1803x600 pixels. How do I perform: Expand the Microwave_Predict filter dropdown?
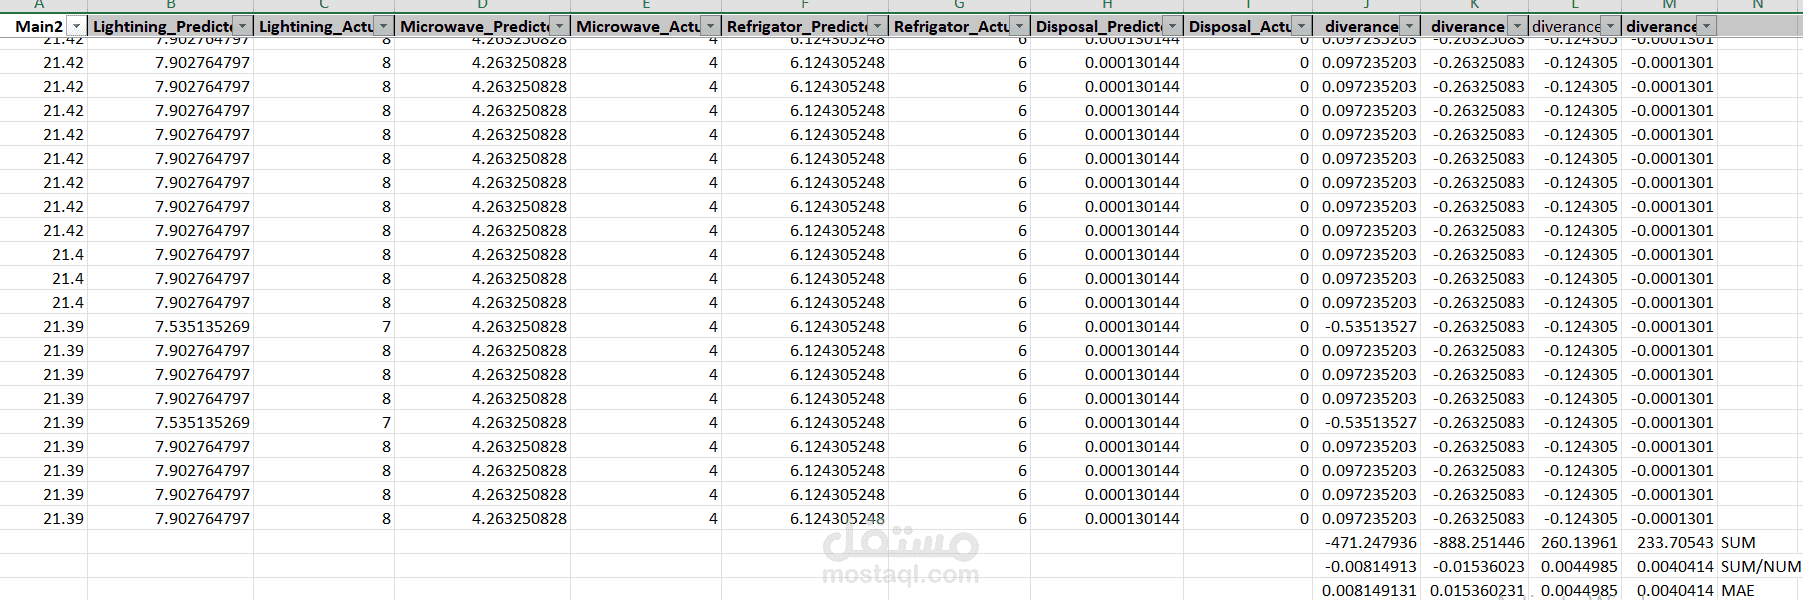[x=559, y=27]
